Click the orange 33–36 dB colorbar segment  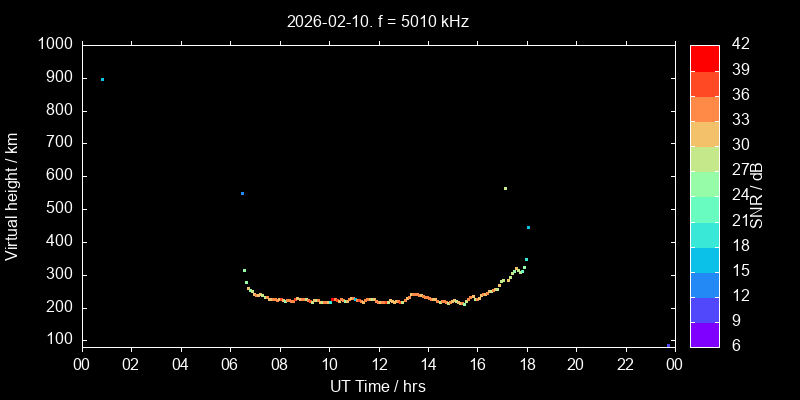pyautogui.click(x=705, y=108)
